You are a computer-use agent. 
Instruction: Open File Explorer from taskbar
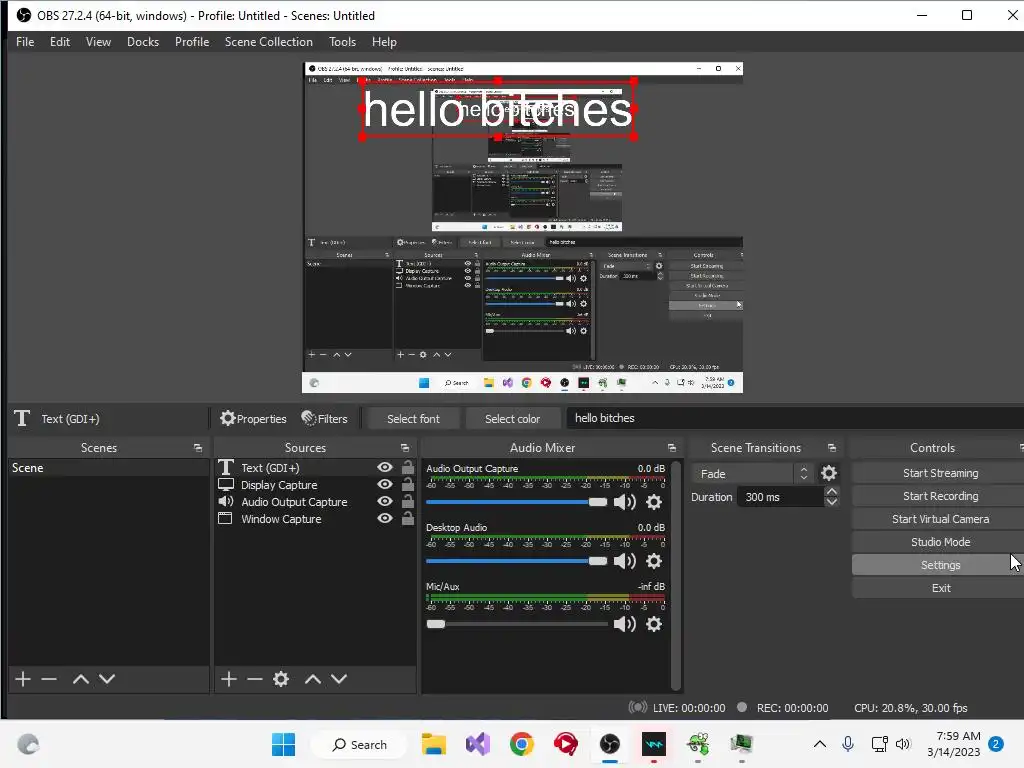(434, 744)
